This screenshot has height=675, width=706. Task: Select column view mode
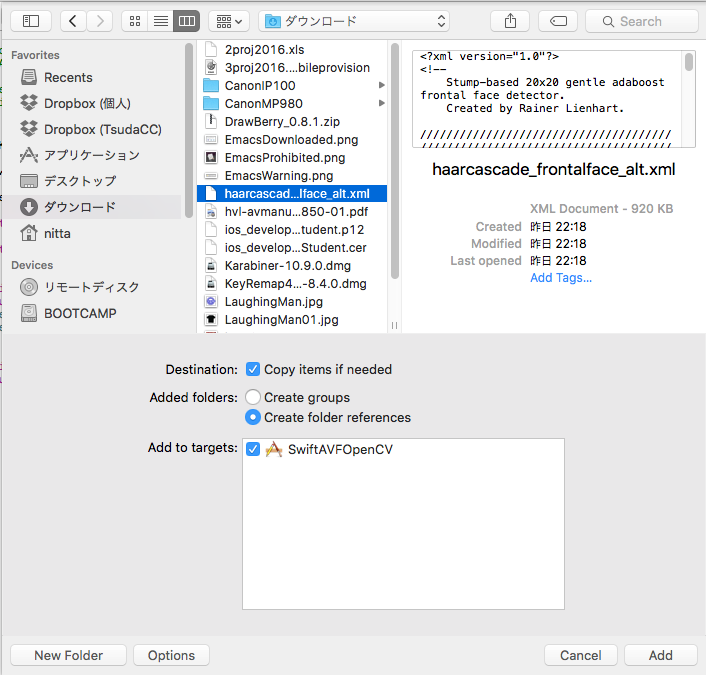pyautogui.click(x=186, y=20)
